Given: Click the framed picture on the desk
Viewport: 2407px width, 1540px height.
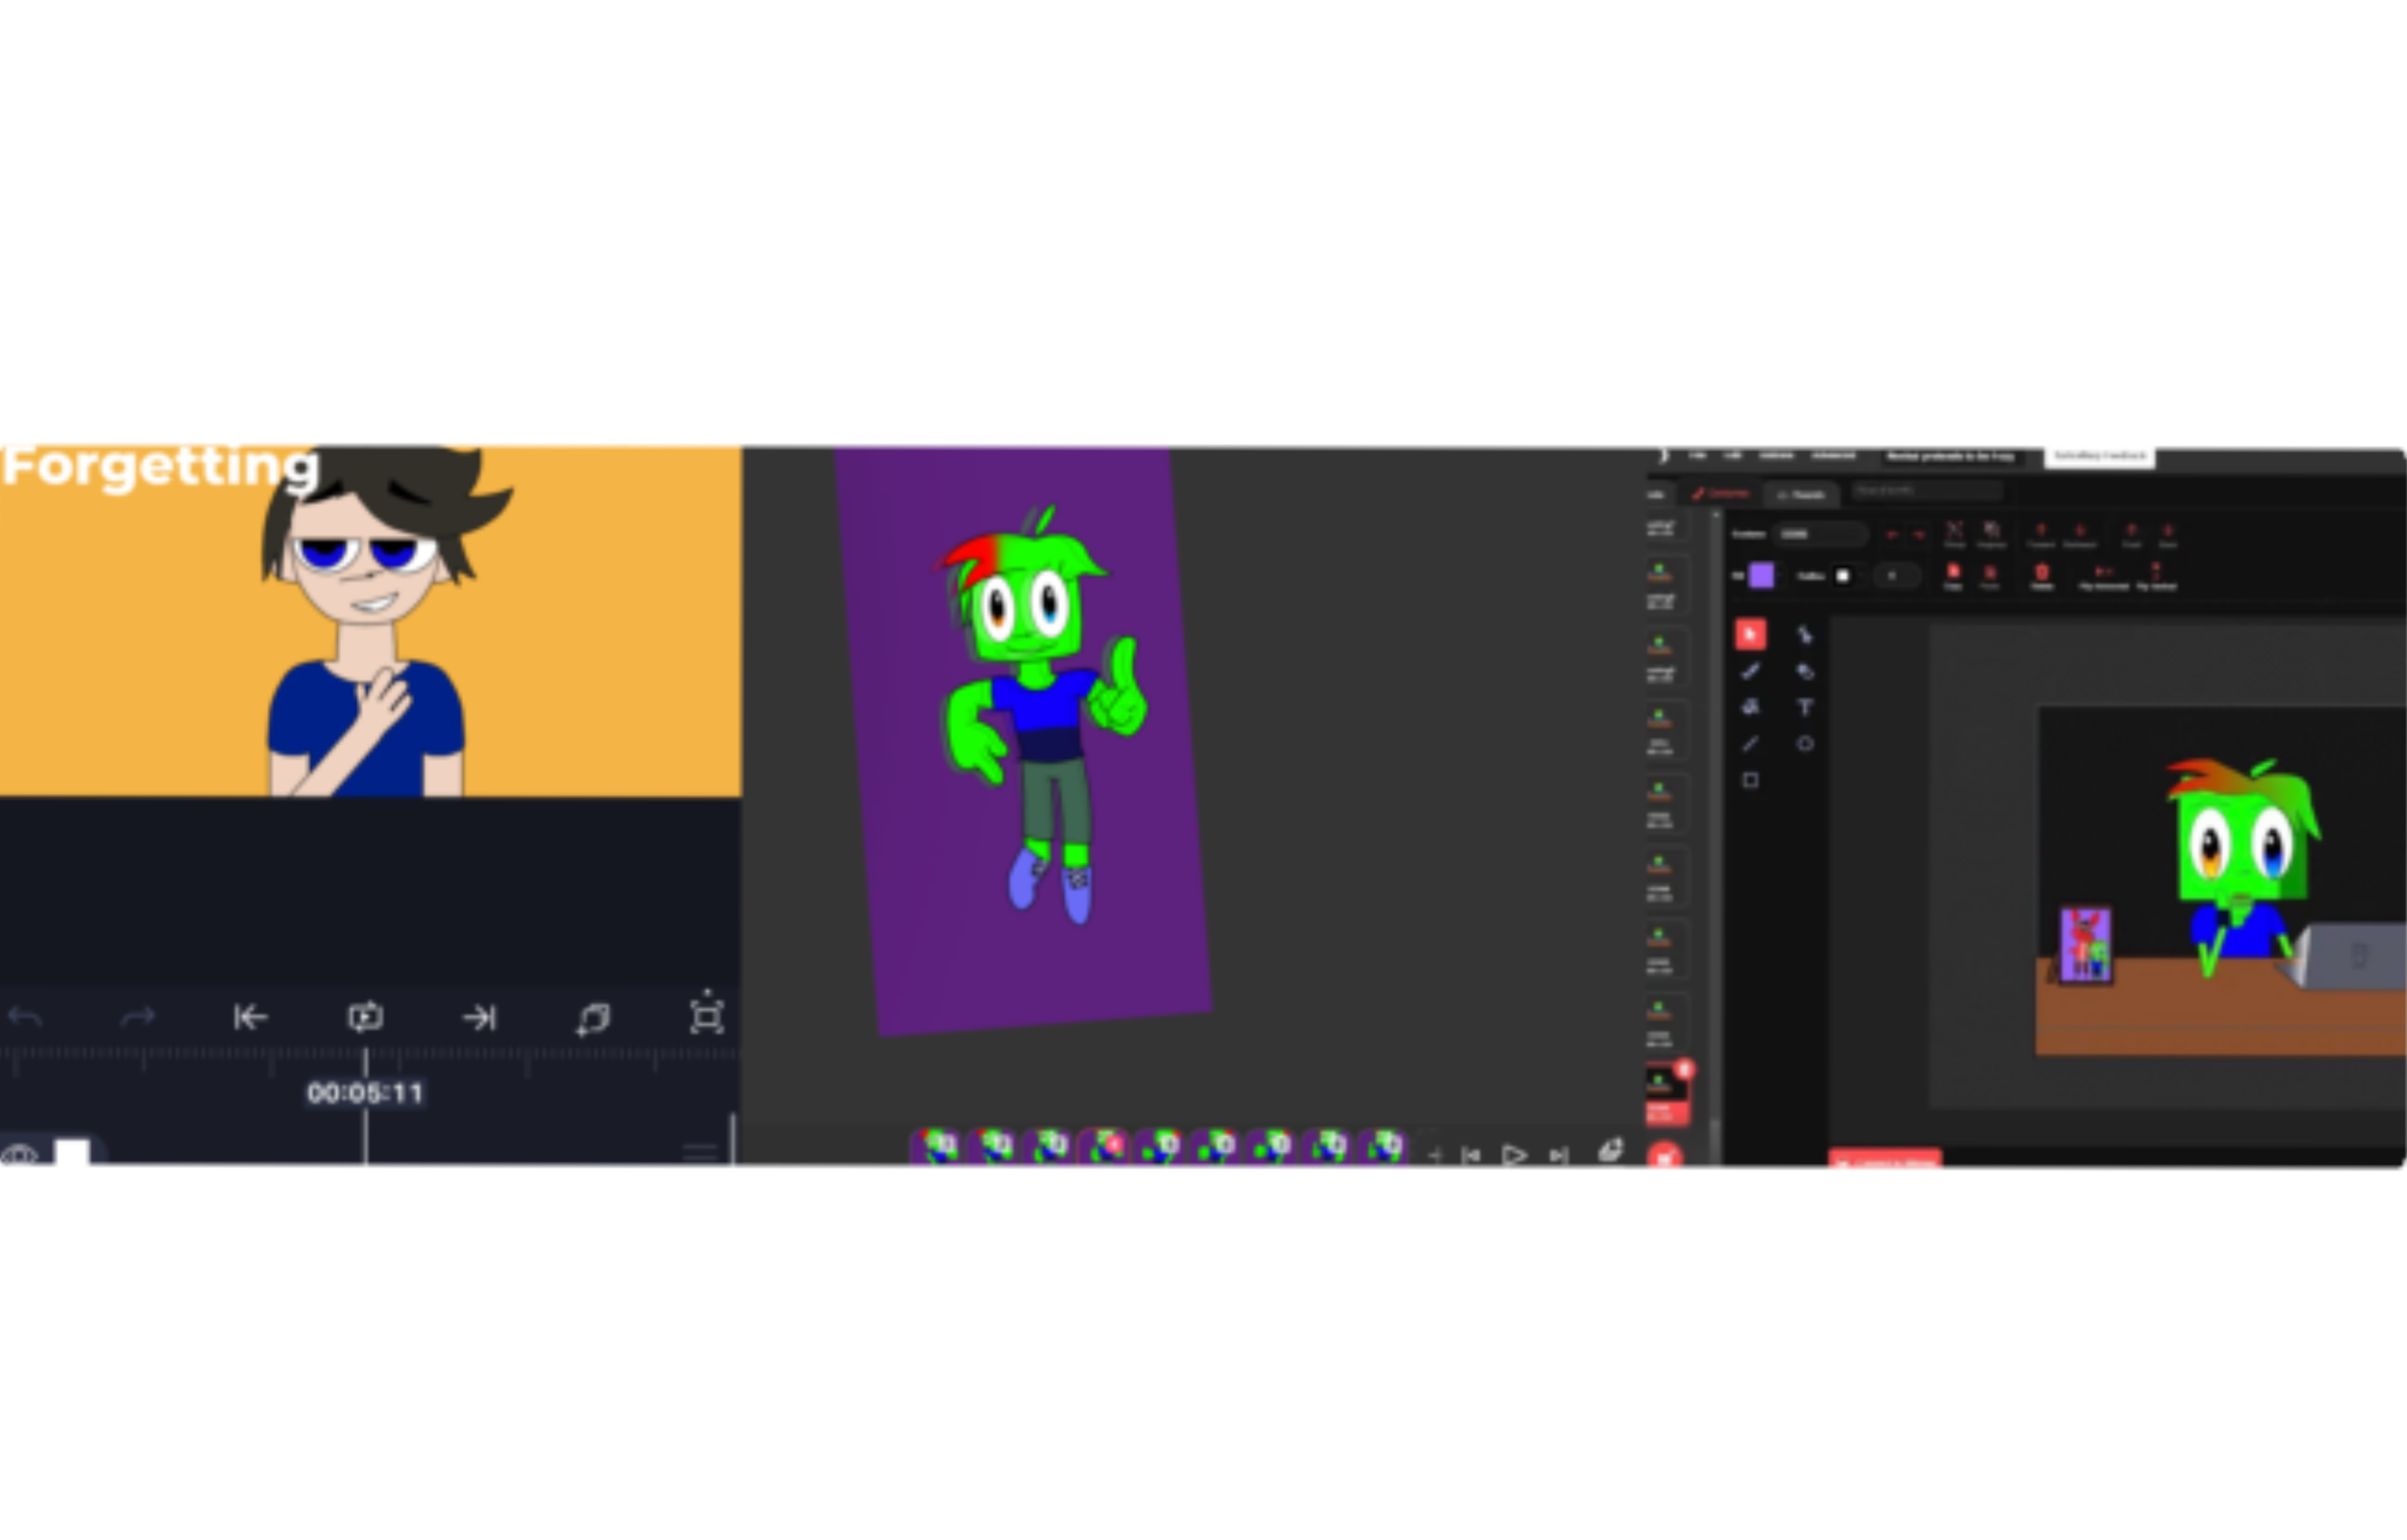Looking at the screenshot, I should tap(2086, 945).
